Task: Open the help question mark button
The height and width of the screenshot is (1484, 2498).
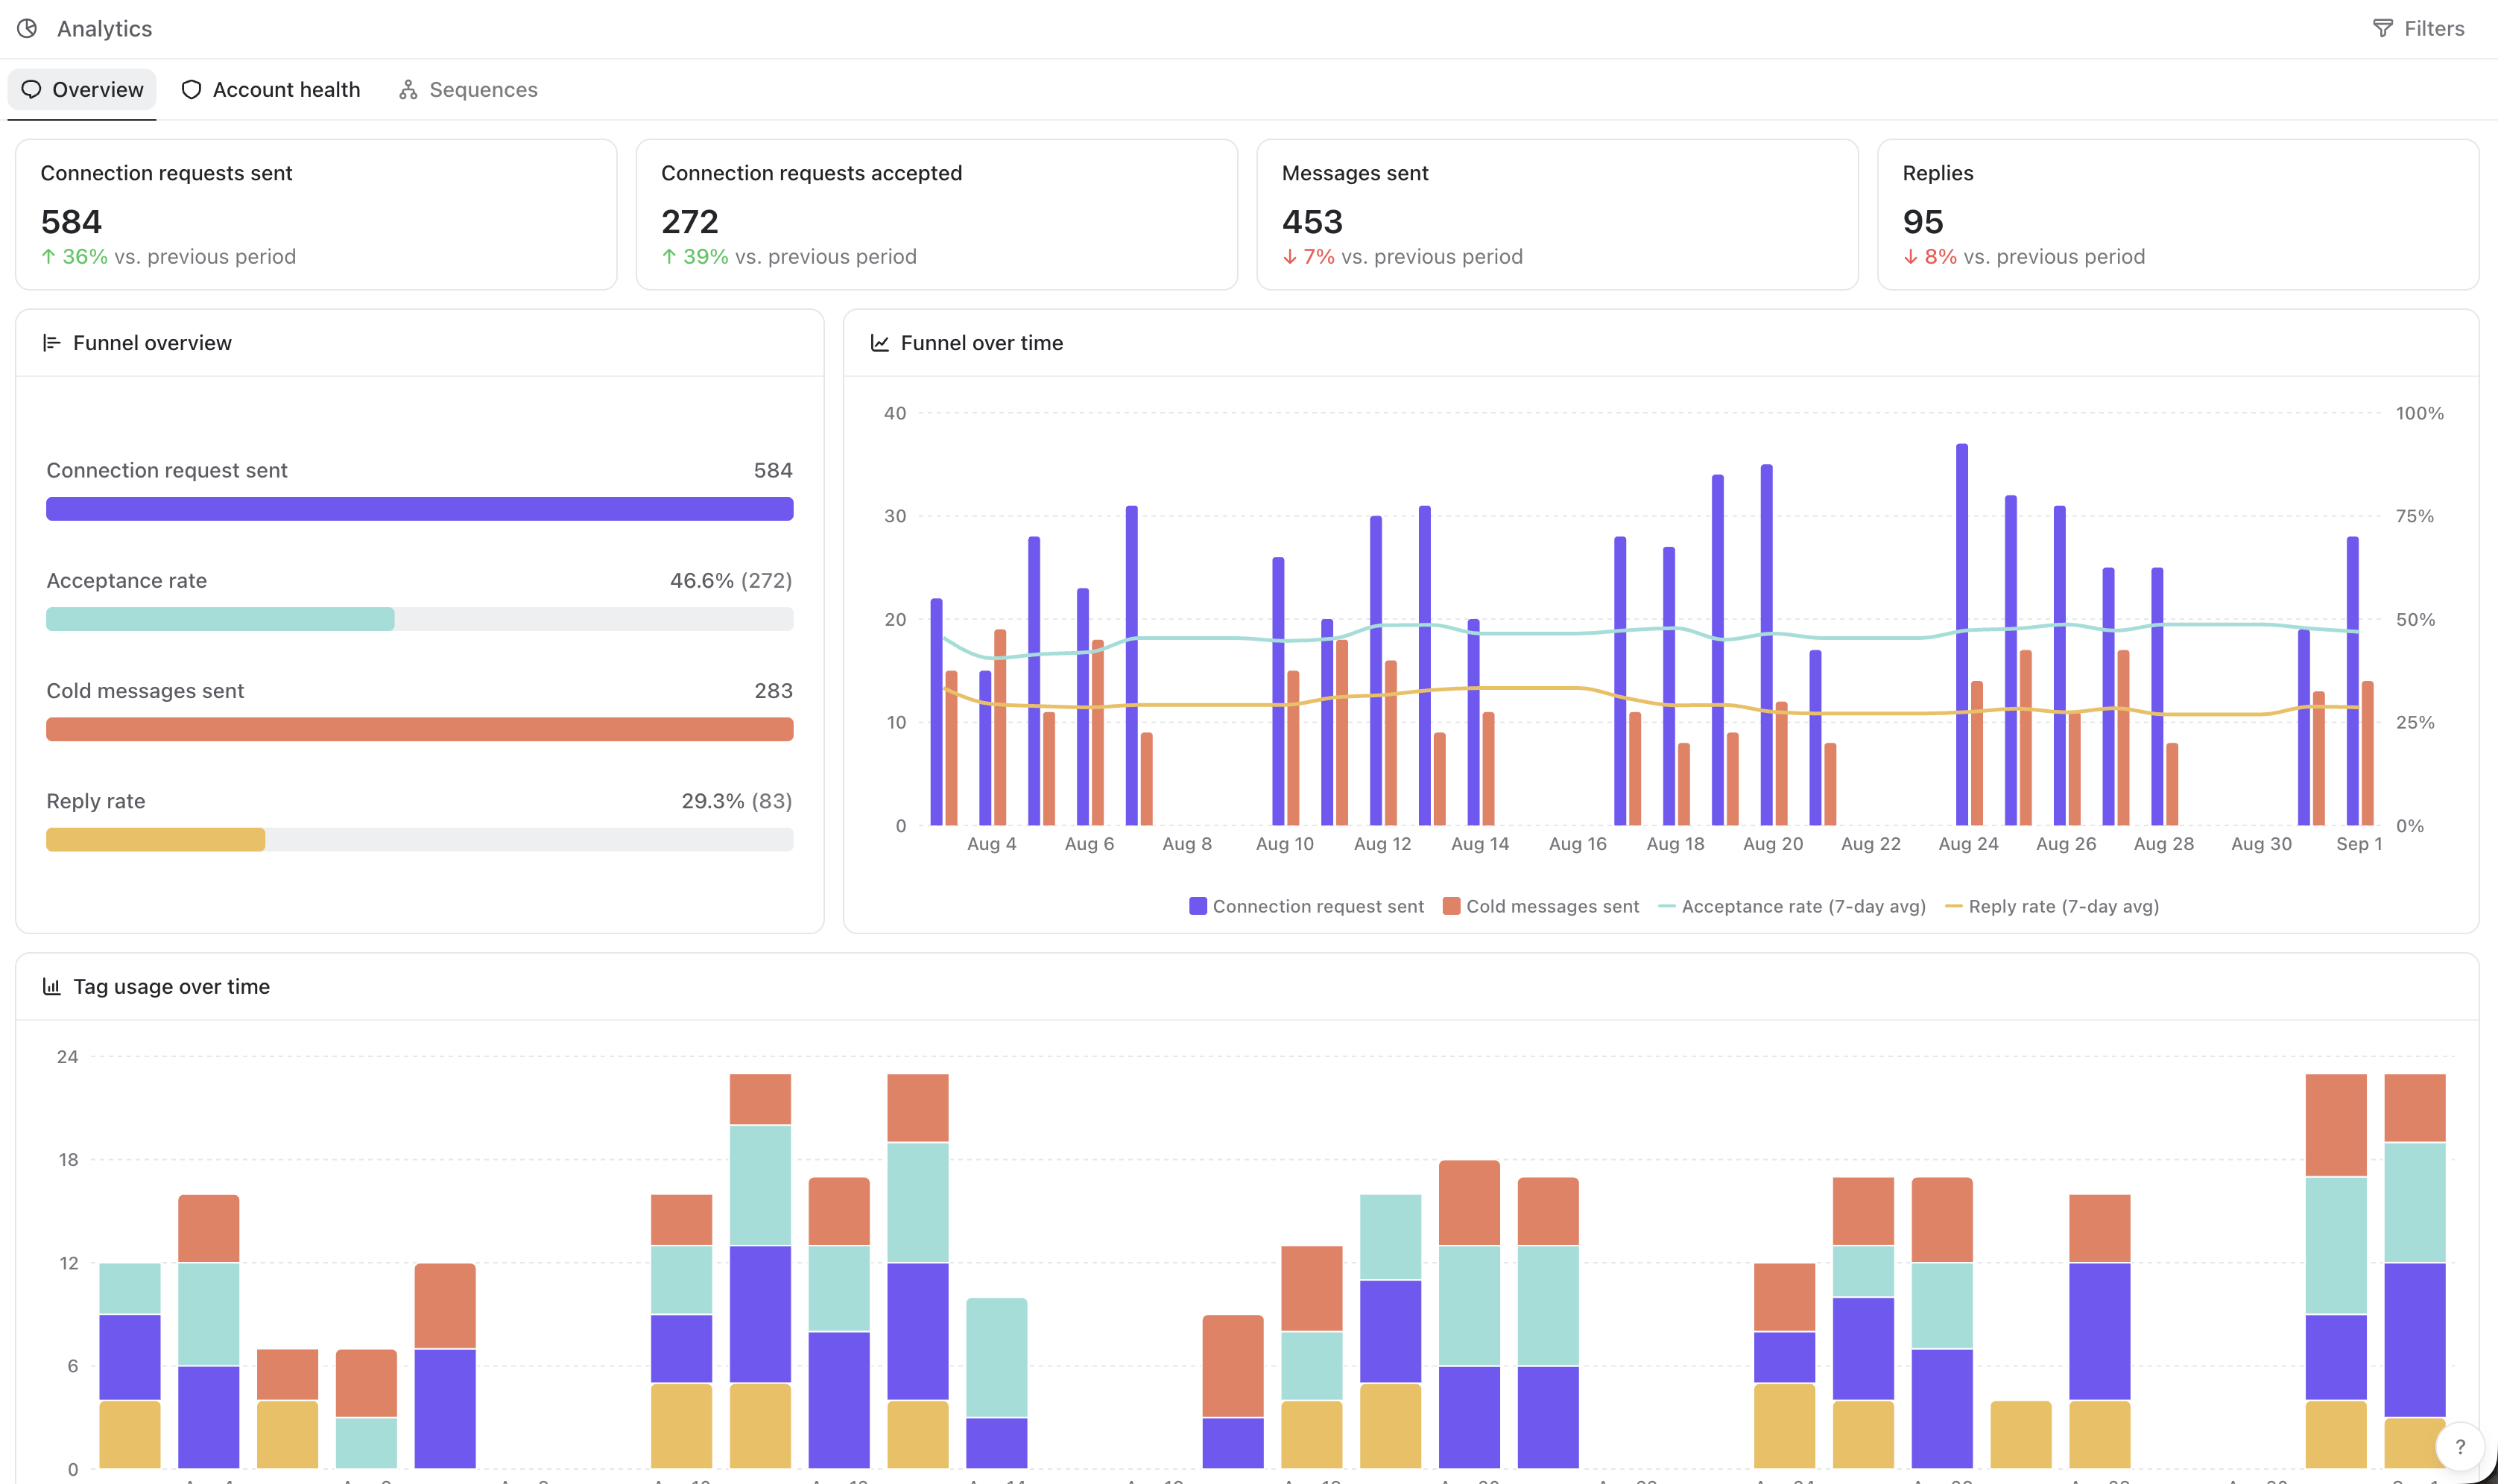Action: pyautogui.click(x=2460, y=1447)
